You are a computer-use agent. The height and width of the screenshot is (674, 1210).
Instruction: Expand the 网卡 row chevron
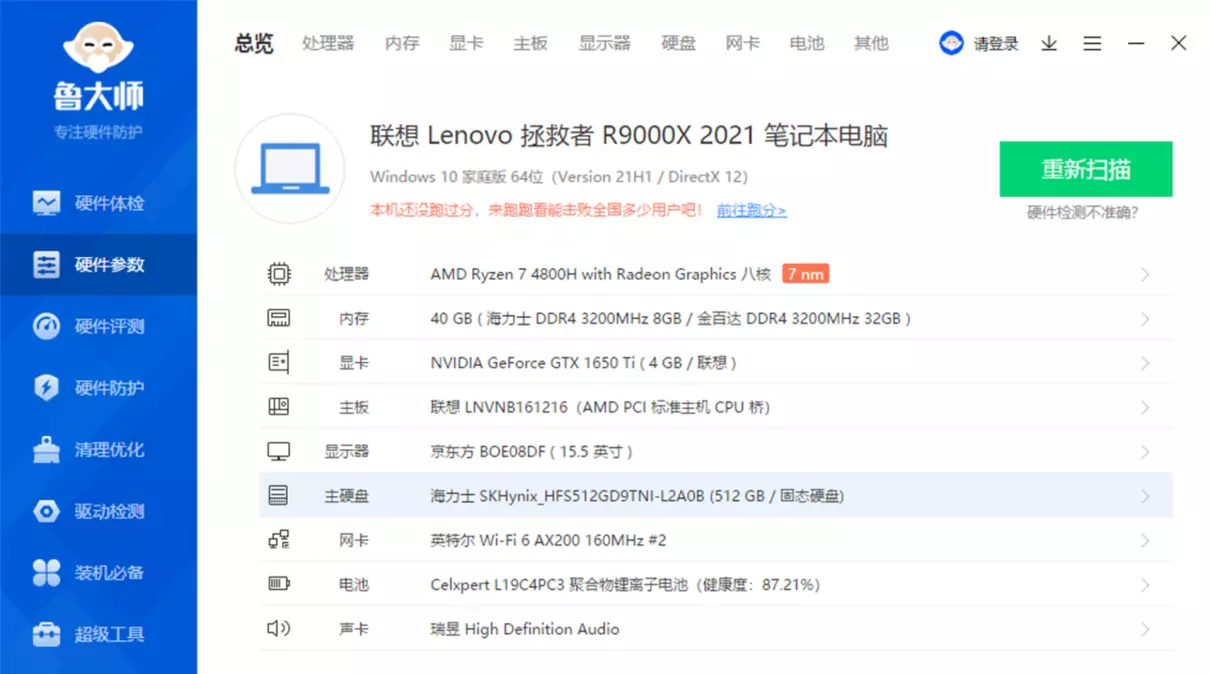1145,540
